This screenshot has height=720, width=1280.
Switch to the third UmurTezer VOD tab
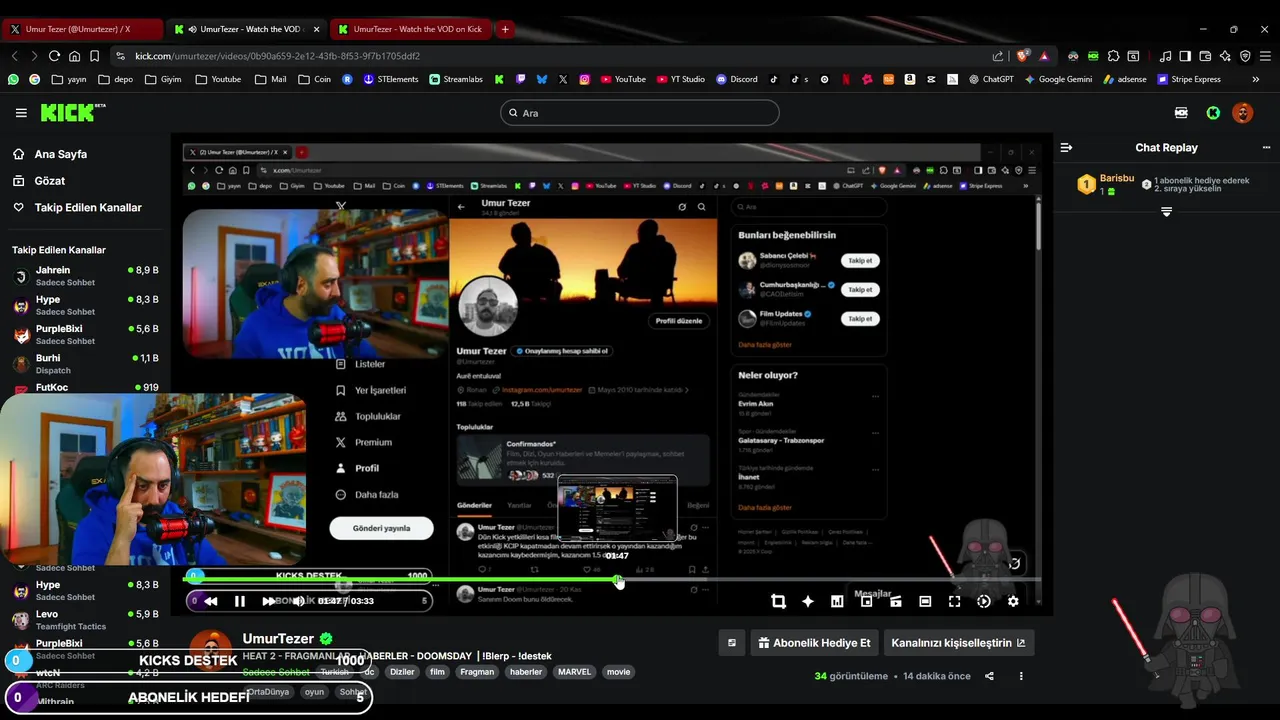[409, 29]
